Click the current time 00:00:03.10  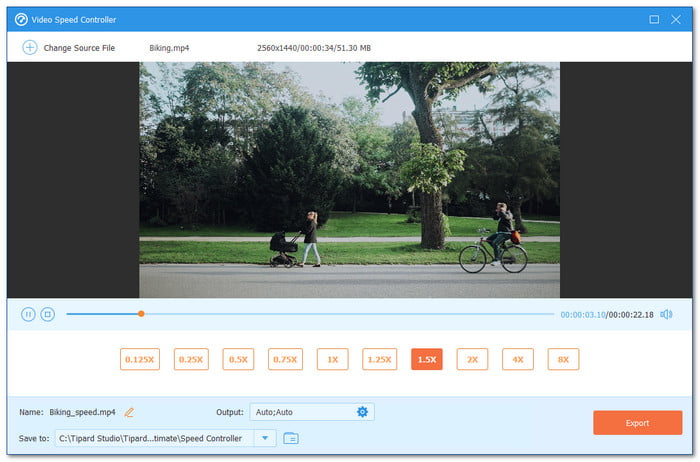click(x=583, y=315)
